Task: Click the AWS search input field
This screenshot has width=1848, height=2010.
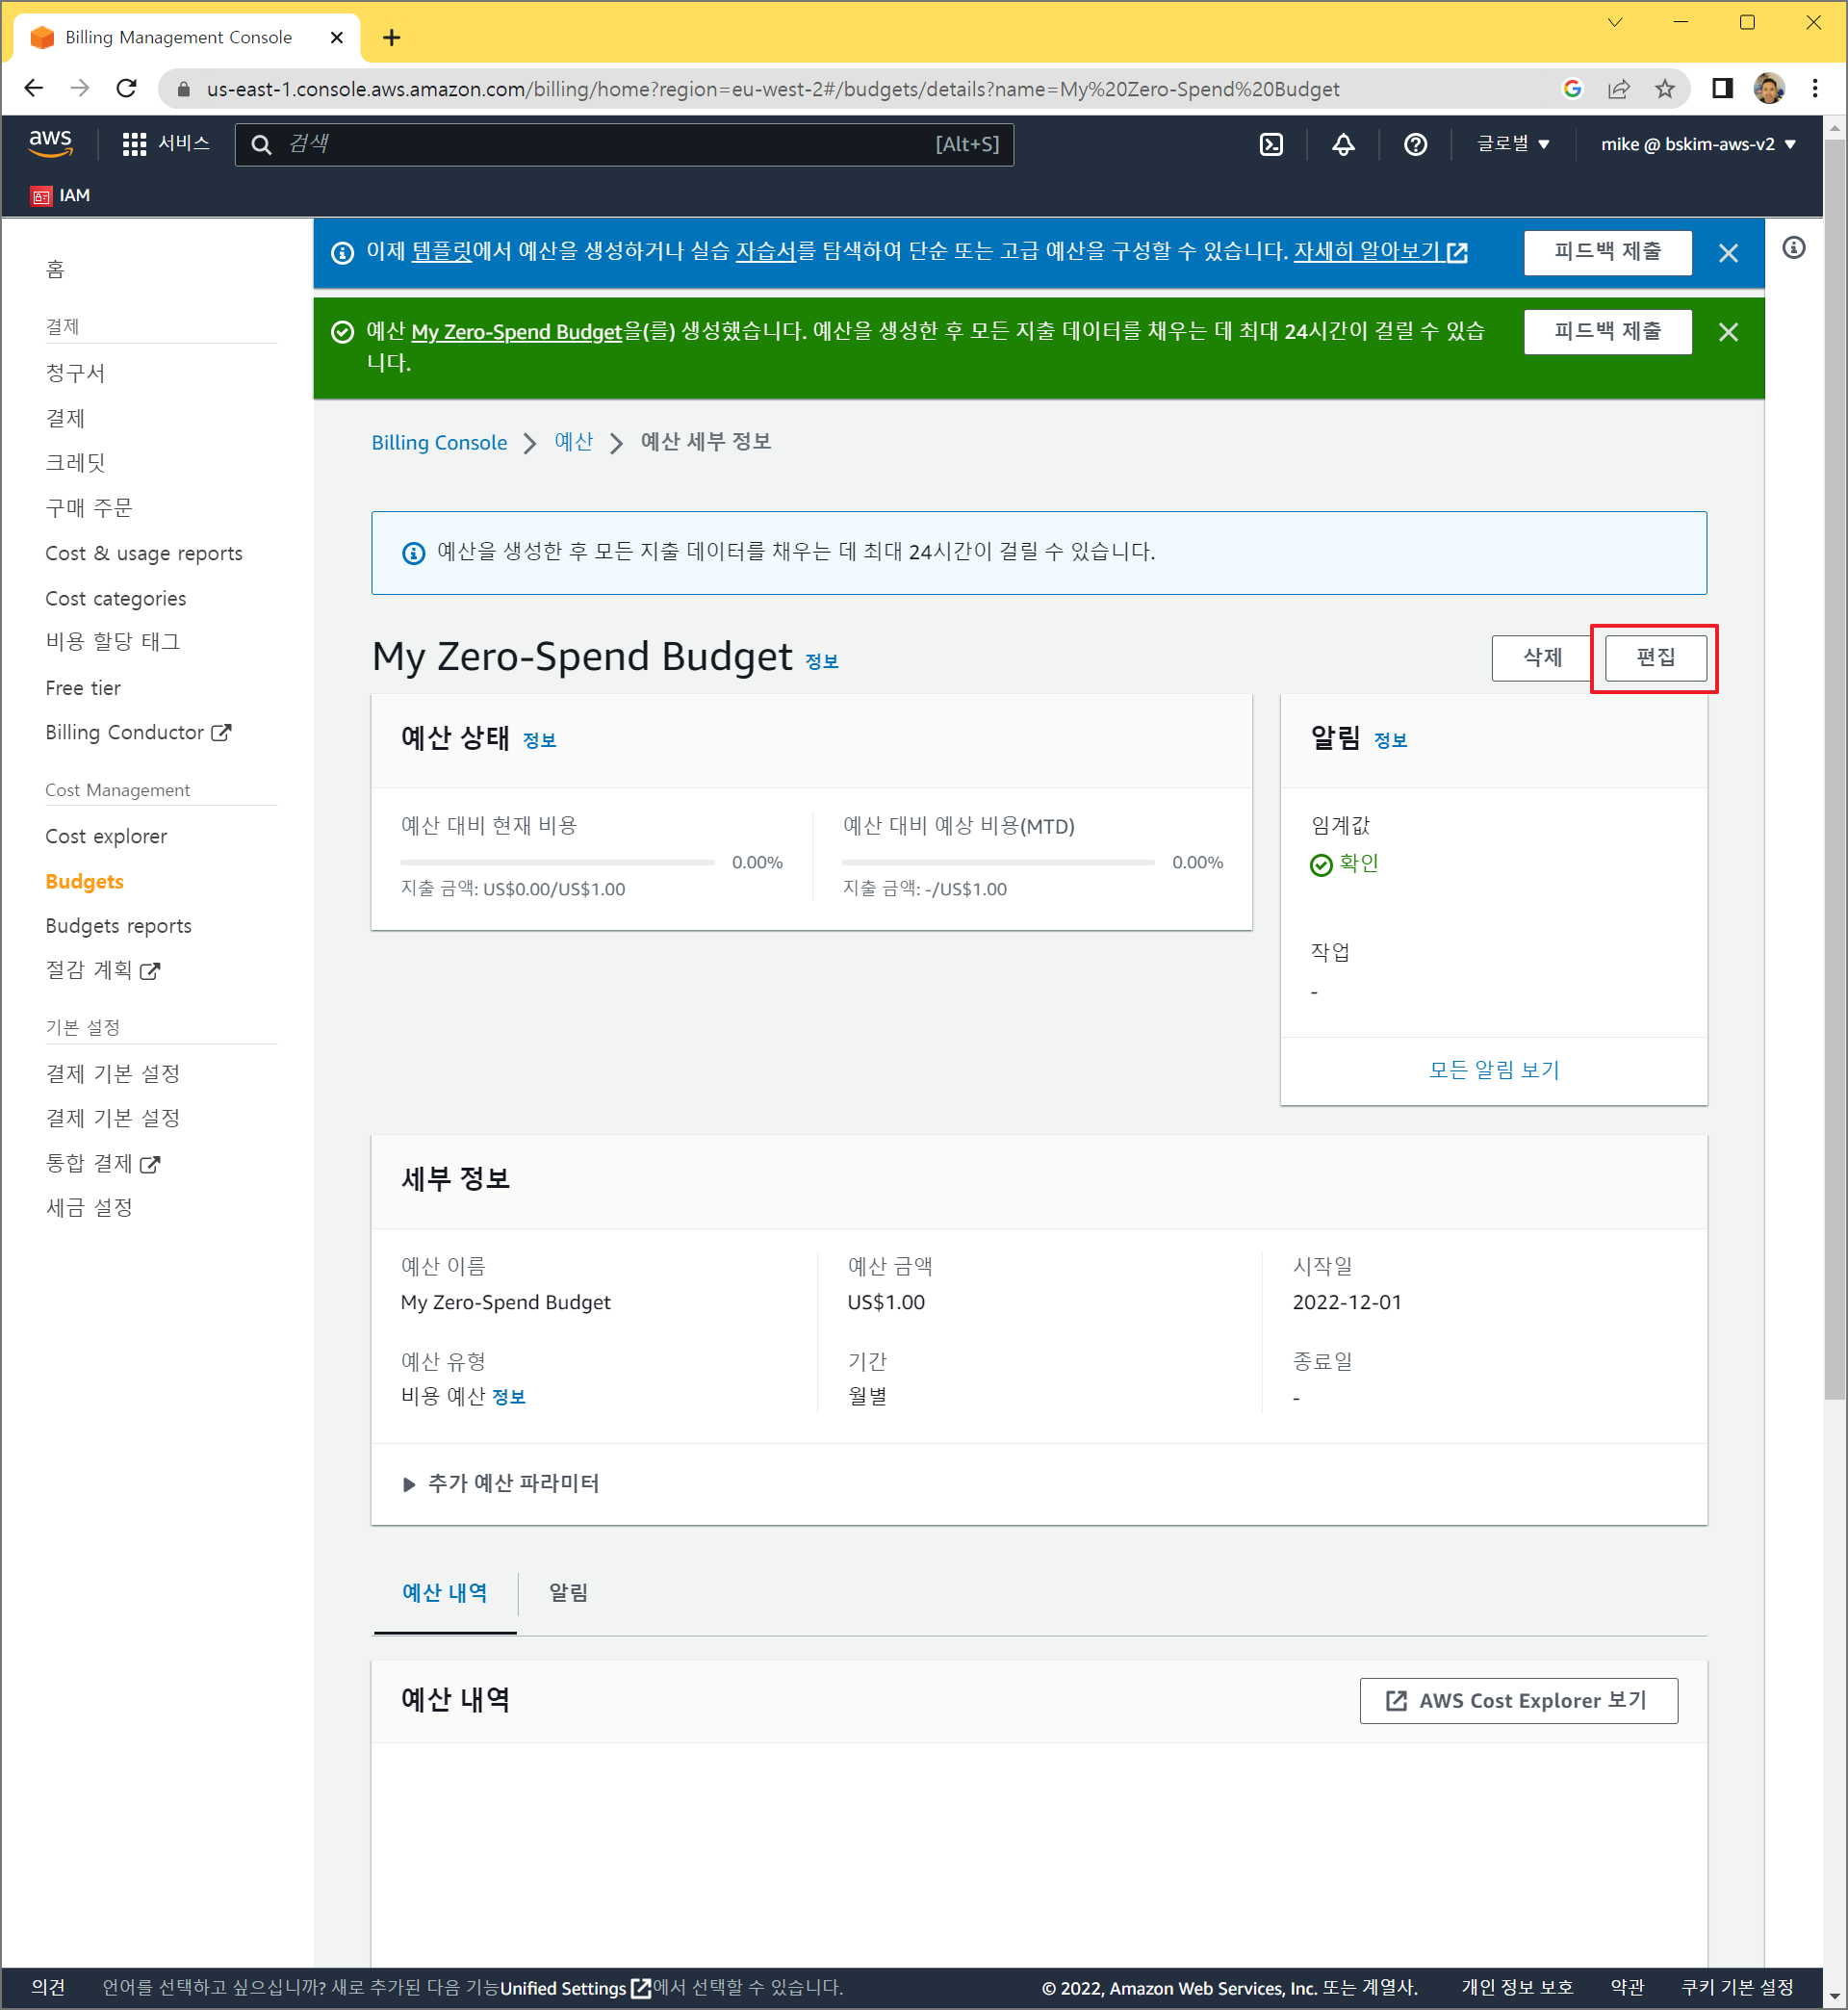Action: [x=624, y=144]
